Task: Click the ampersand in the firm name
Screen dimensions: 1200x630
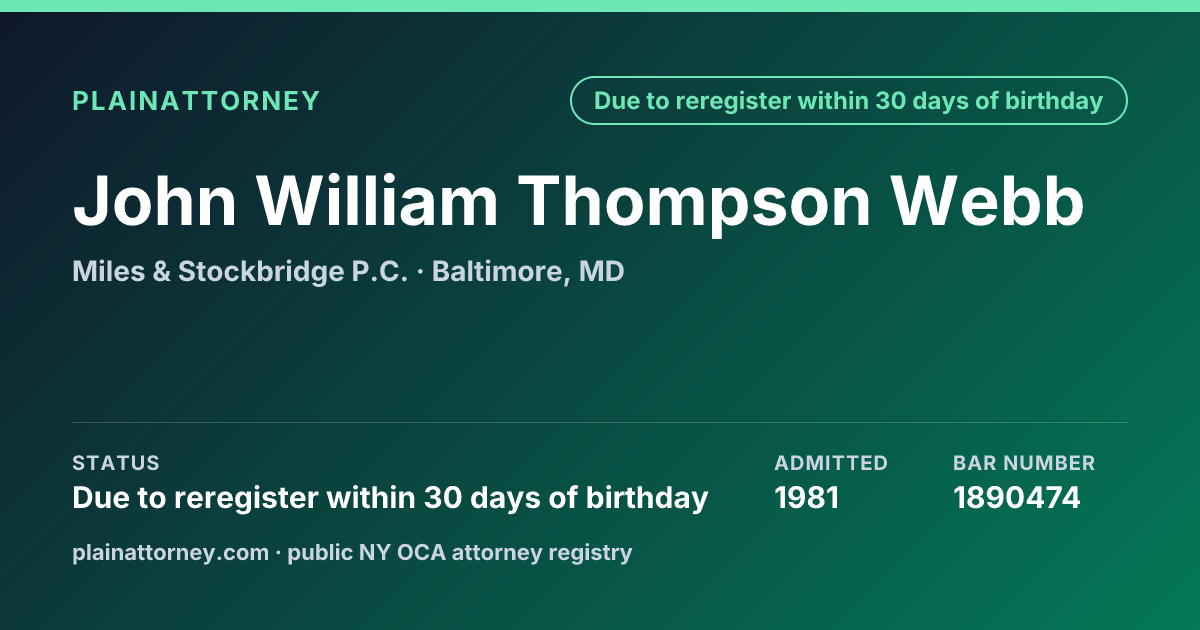Action: (159, 271)
